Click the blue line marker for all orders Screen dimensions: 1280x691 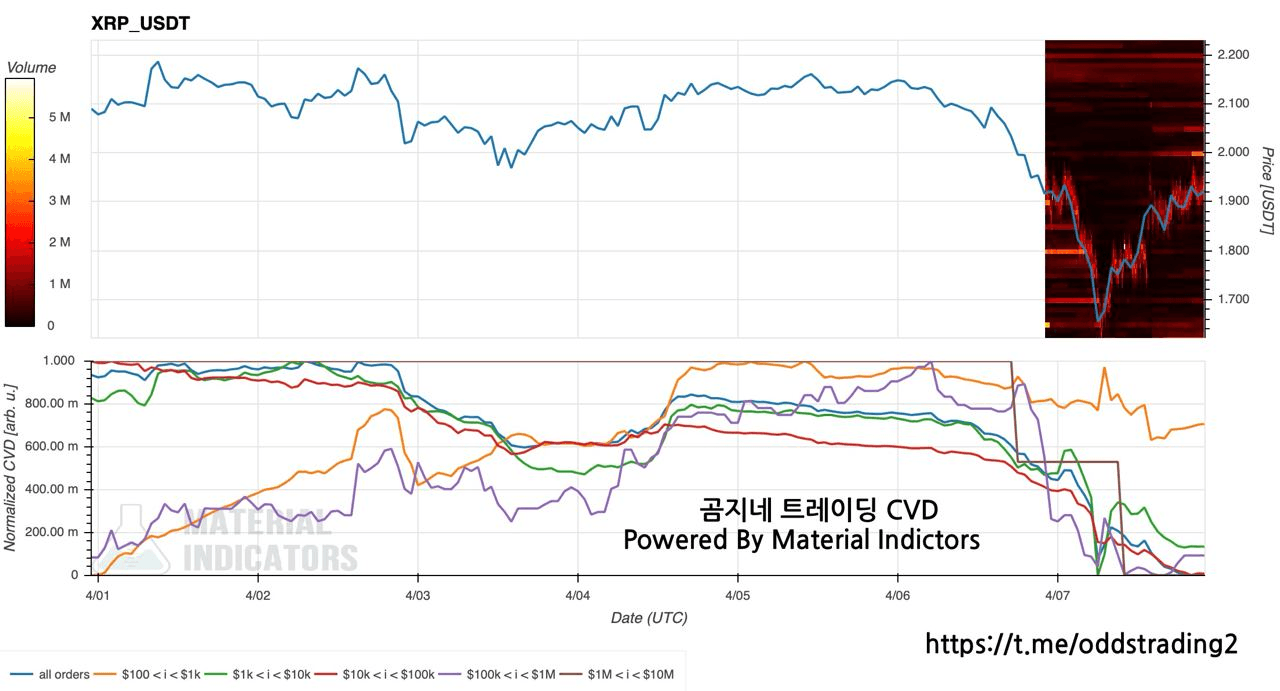[20, 675]
